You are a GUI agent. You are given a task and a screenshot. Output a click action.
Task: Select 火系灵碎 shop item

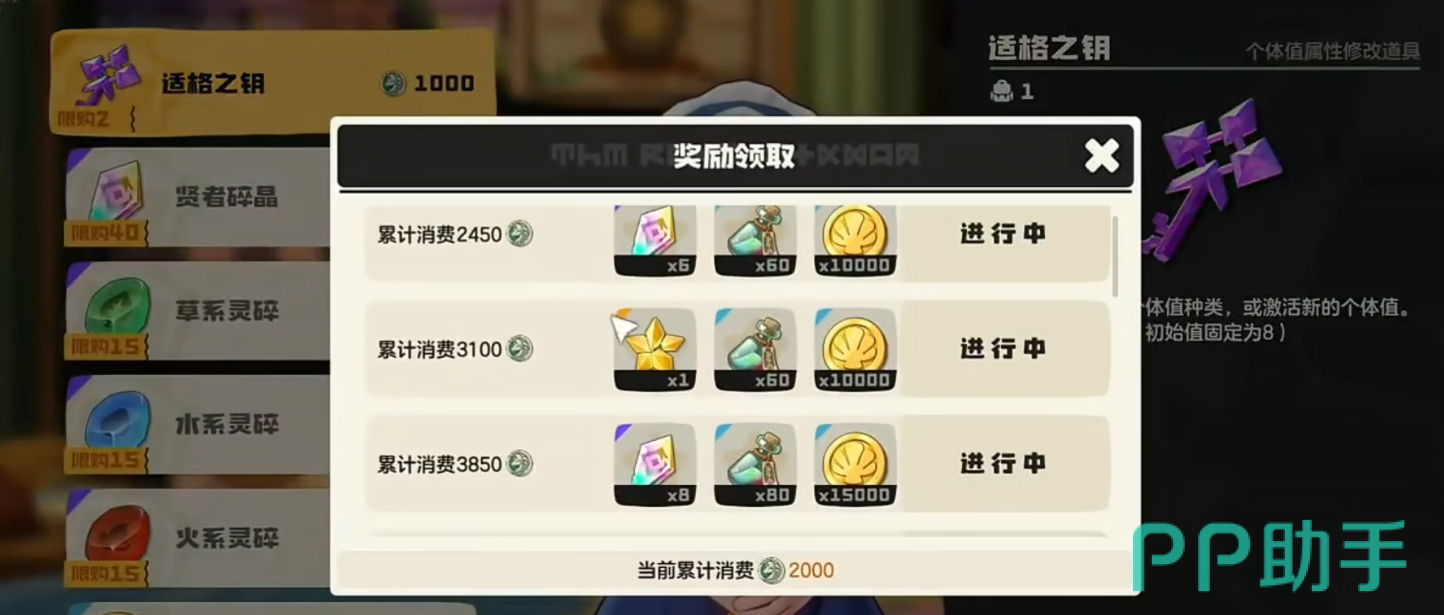(200, 538)
